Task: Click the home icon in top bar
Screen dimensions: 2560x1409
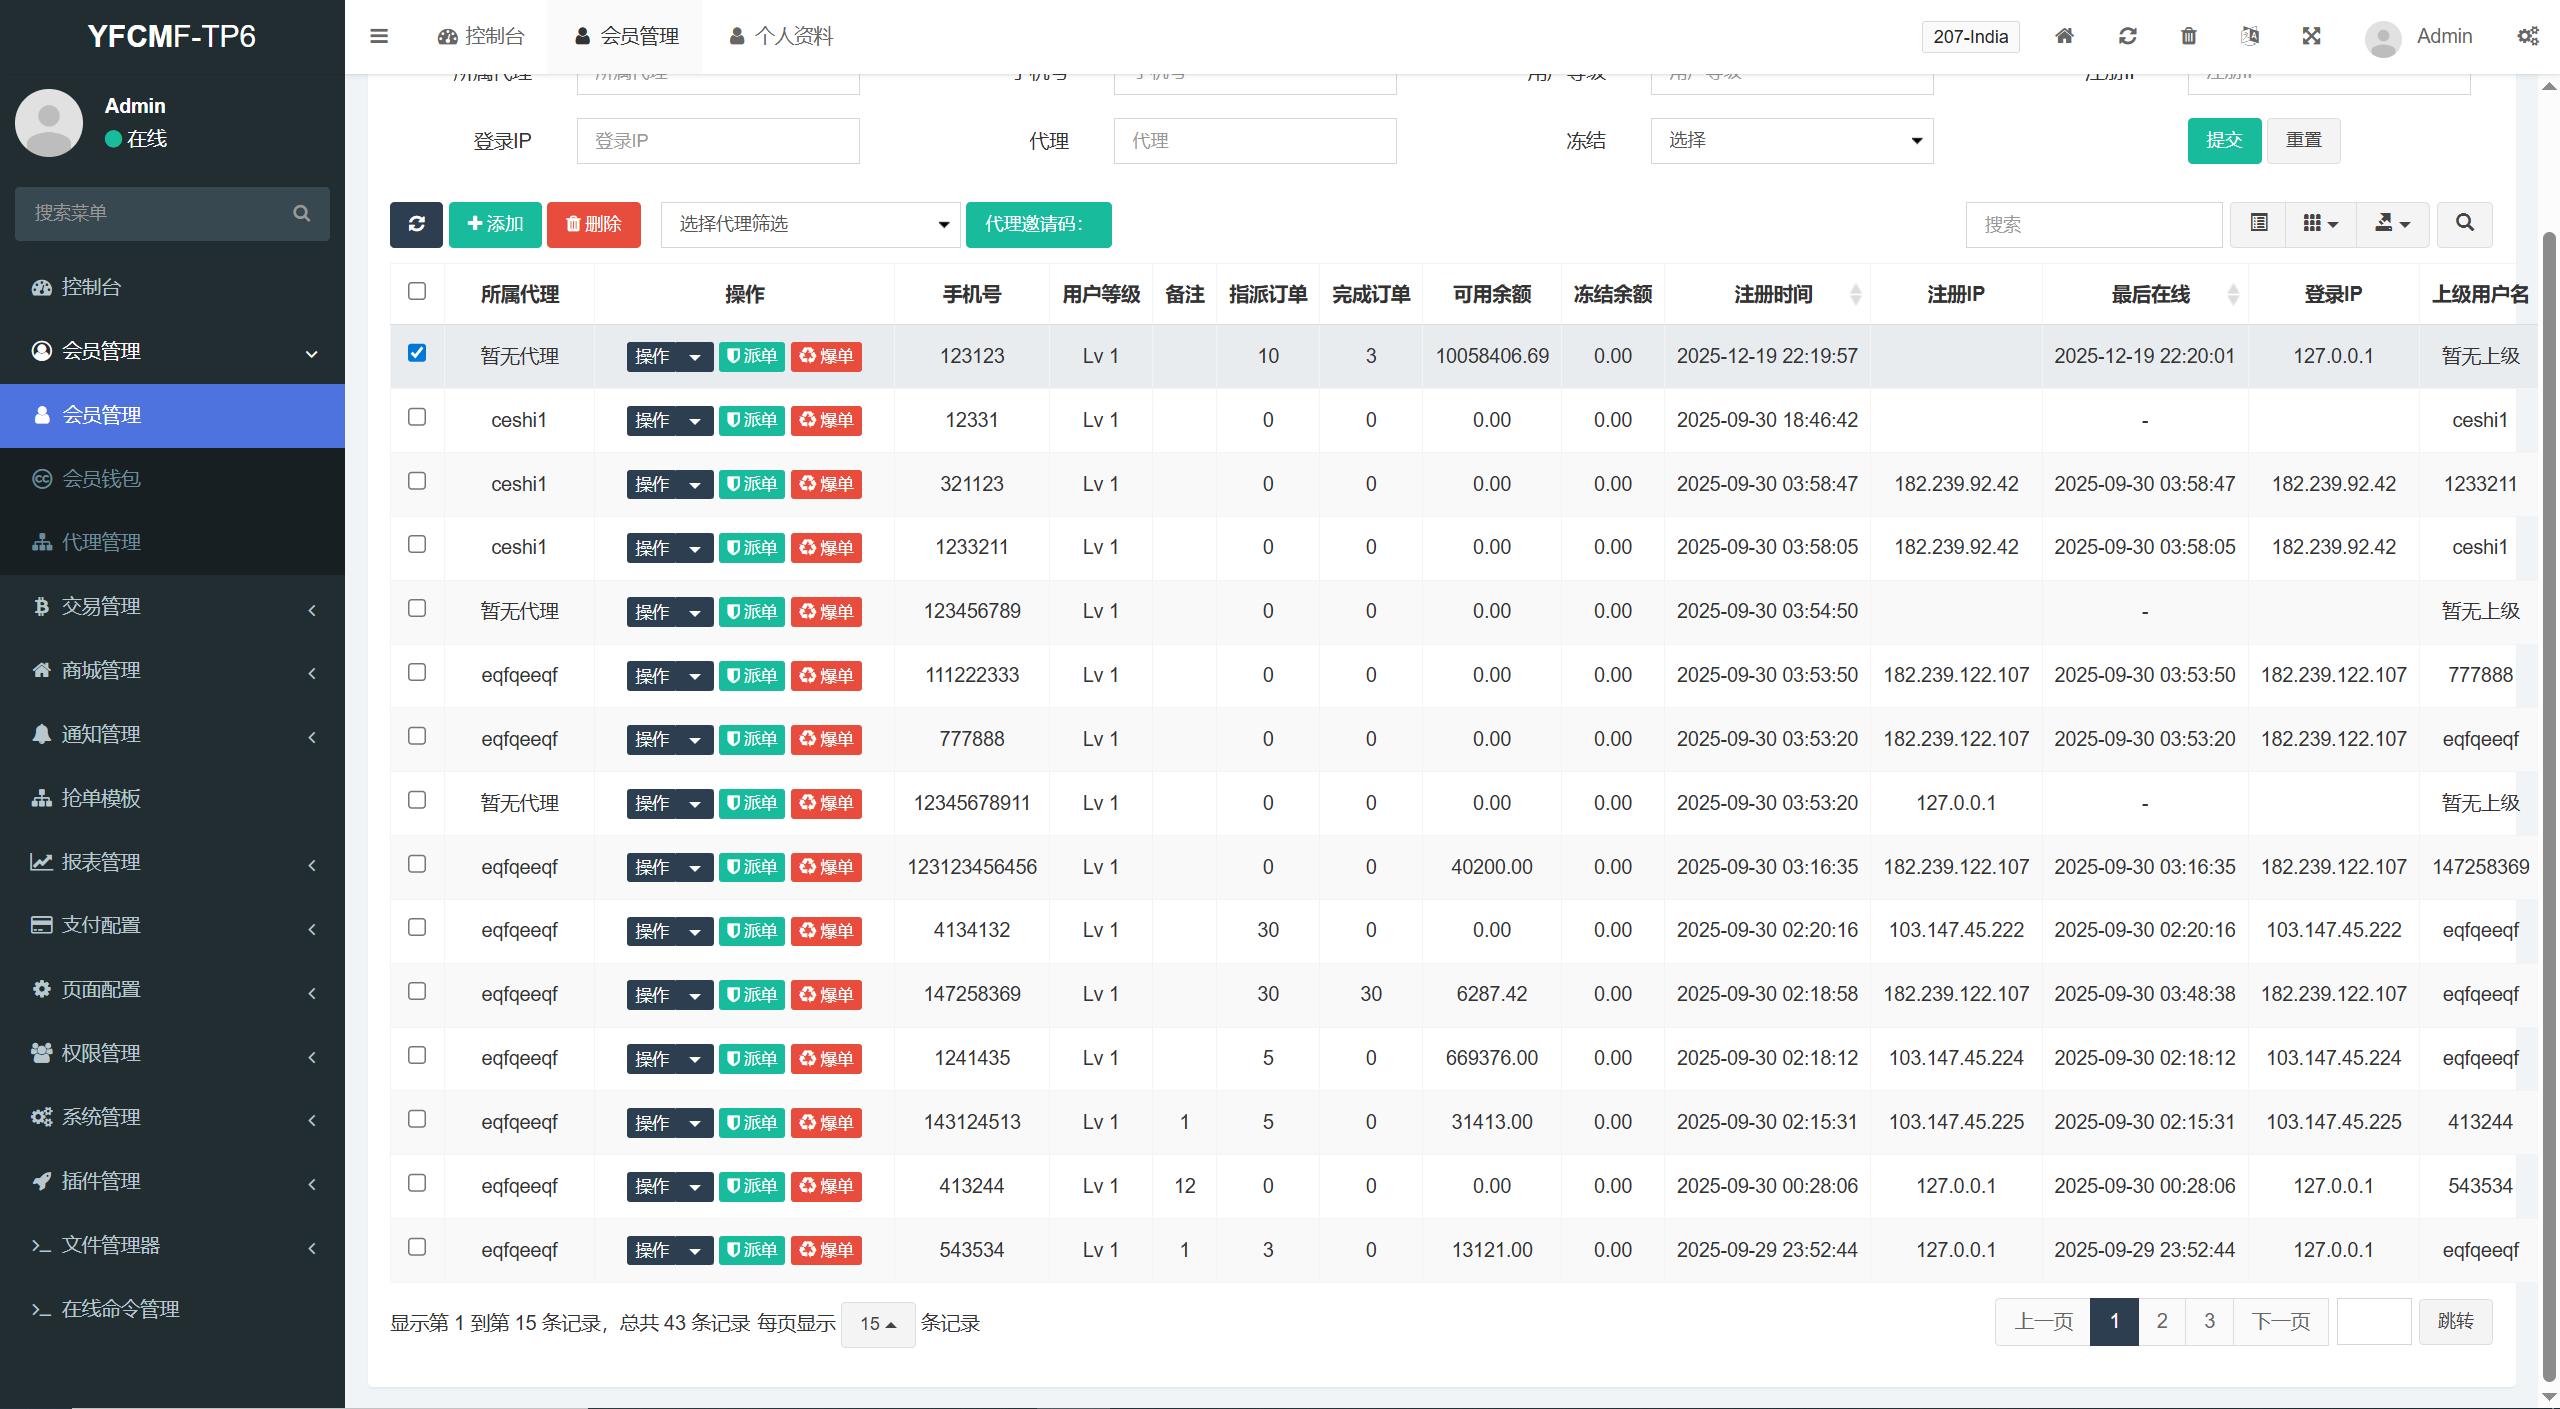Action: click(x=2064, y=36)
